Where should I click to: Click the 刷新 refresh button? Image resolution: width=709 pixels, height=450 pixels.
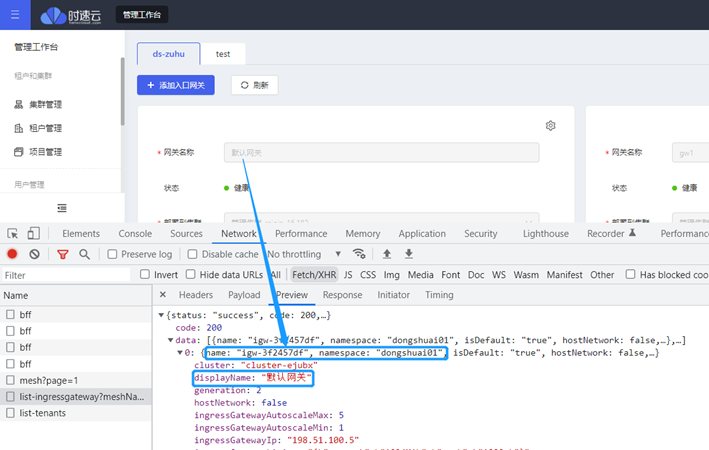[x=255, y=85]
